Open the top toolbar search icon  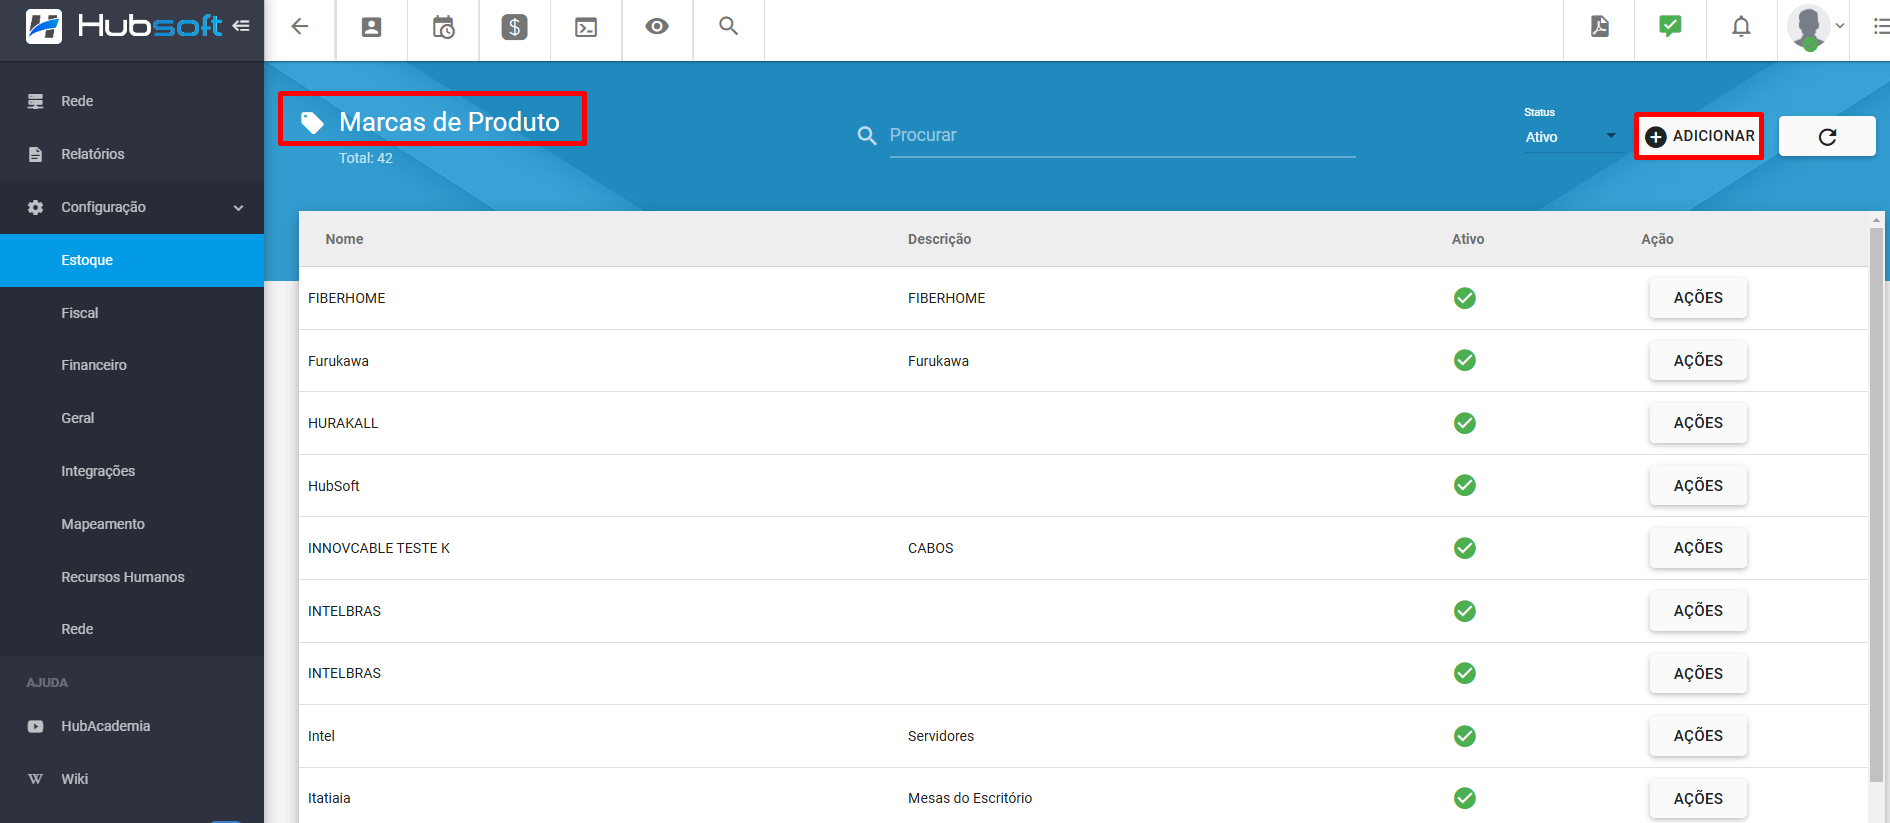(728, 26)
